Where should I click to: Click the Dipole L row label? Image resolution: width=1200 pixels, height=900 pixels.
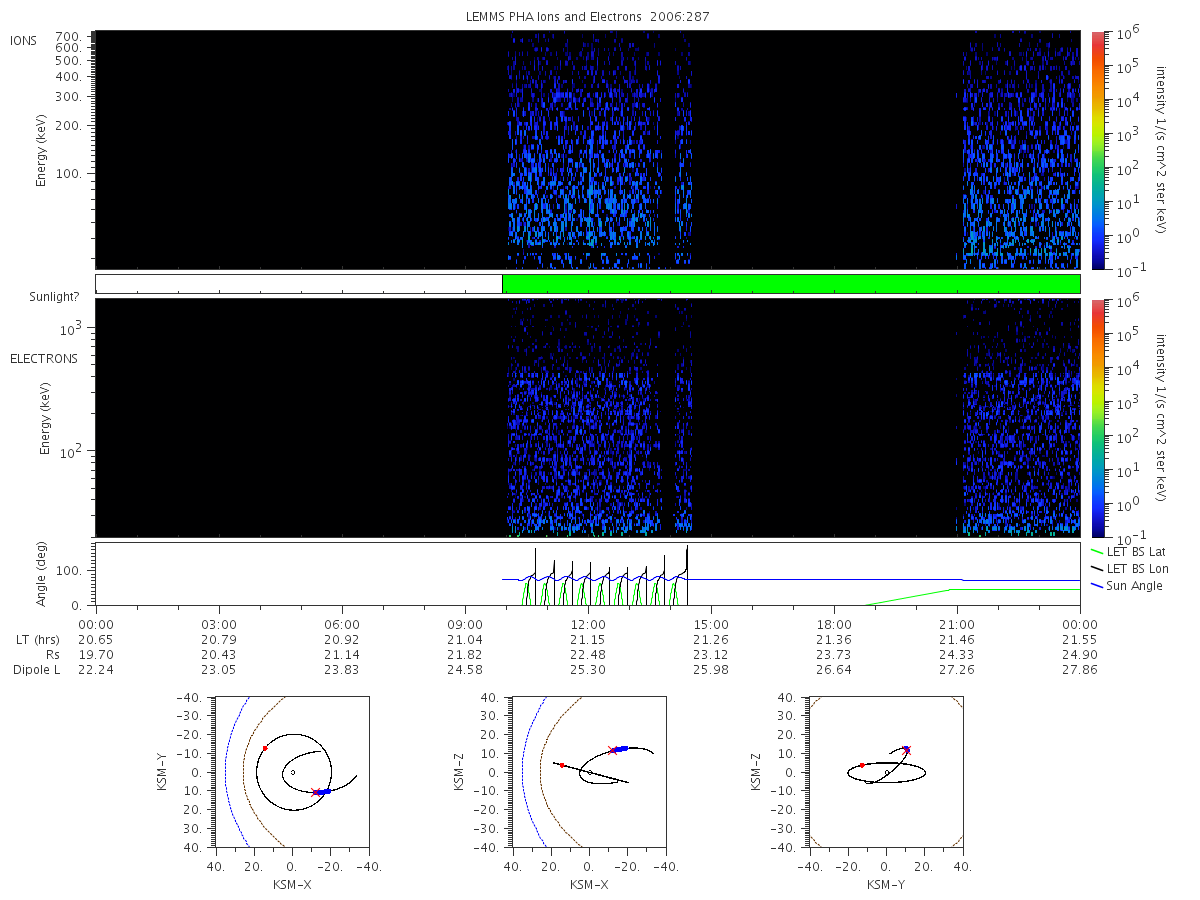click(x=37, y=669)
